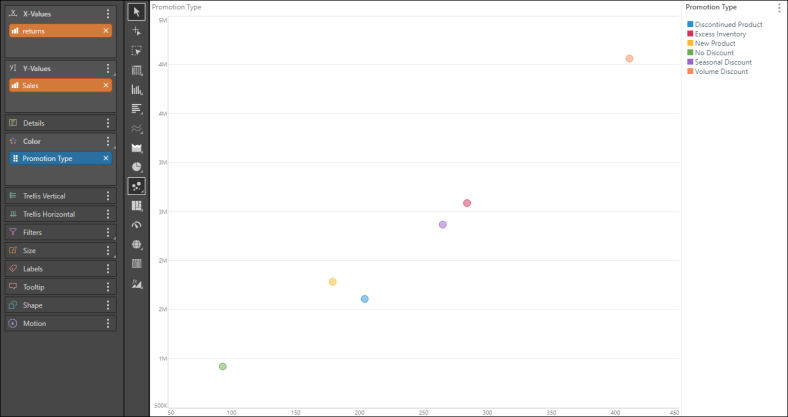This screenshot has height=417, width=788.
Task: Select the barcode-style chart type icon
Action: pyautogui.click(x=137, y=264)
